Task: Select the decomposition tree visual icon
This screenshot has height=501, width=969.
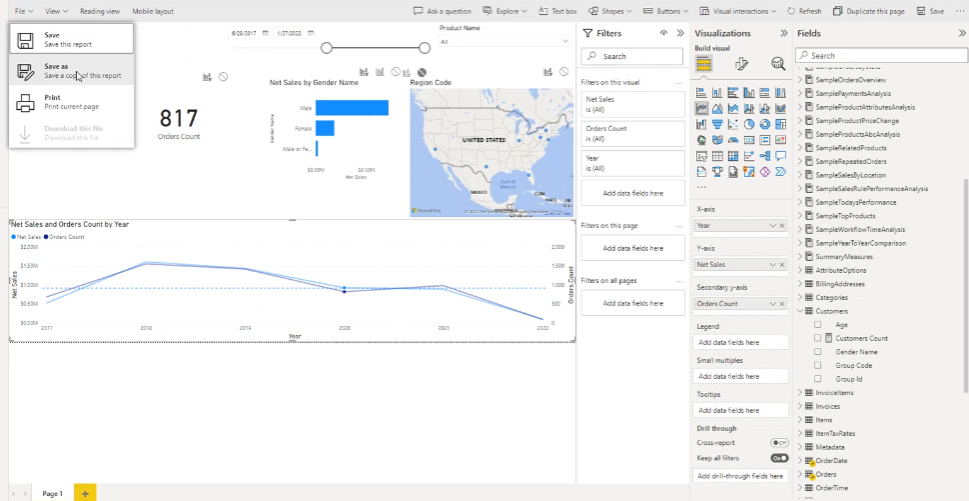Action: 765,156
